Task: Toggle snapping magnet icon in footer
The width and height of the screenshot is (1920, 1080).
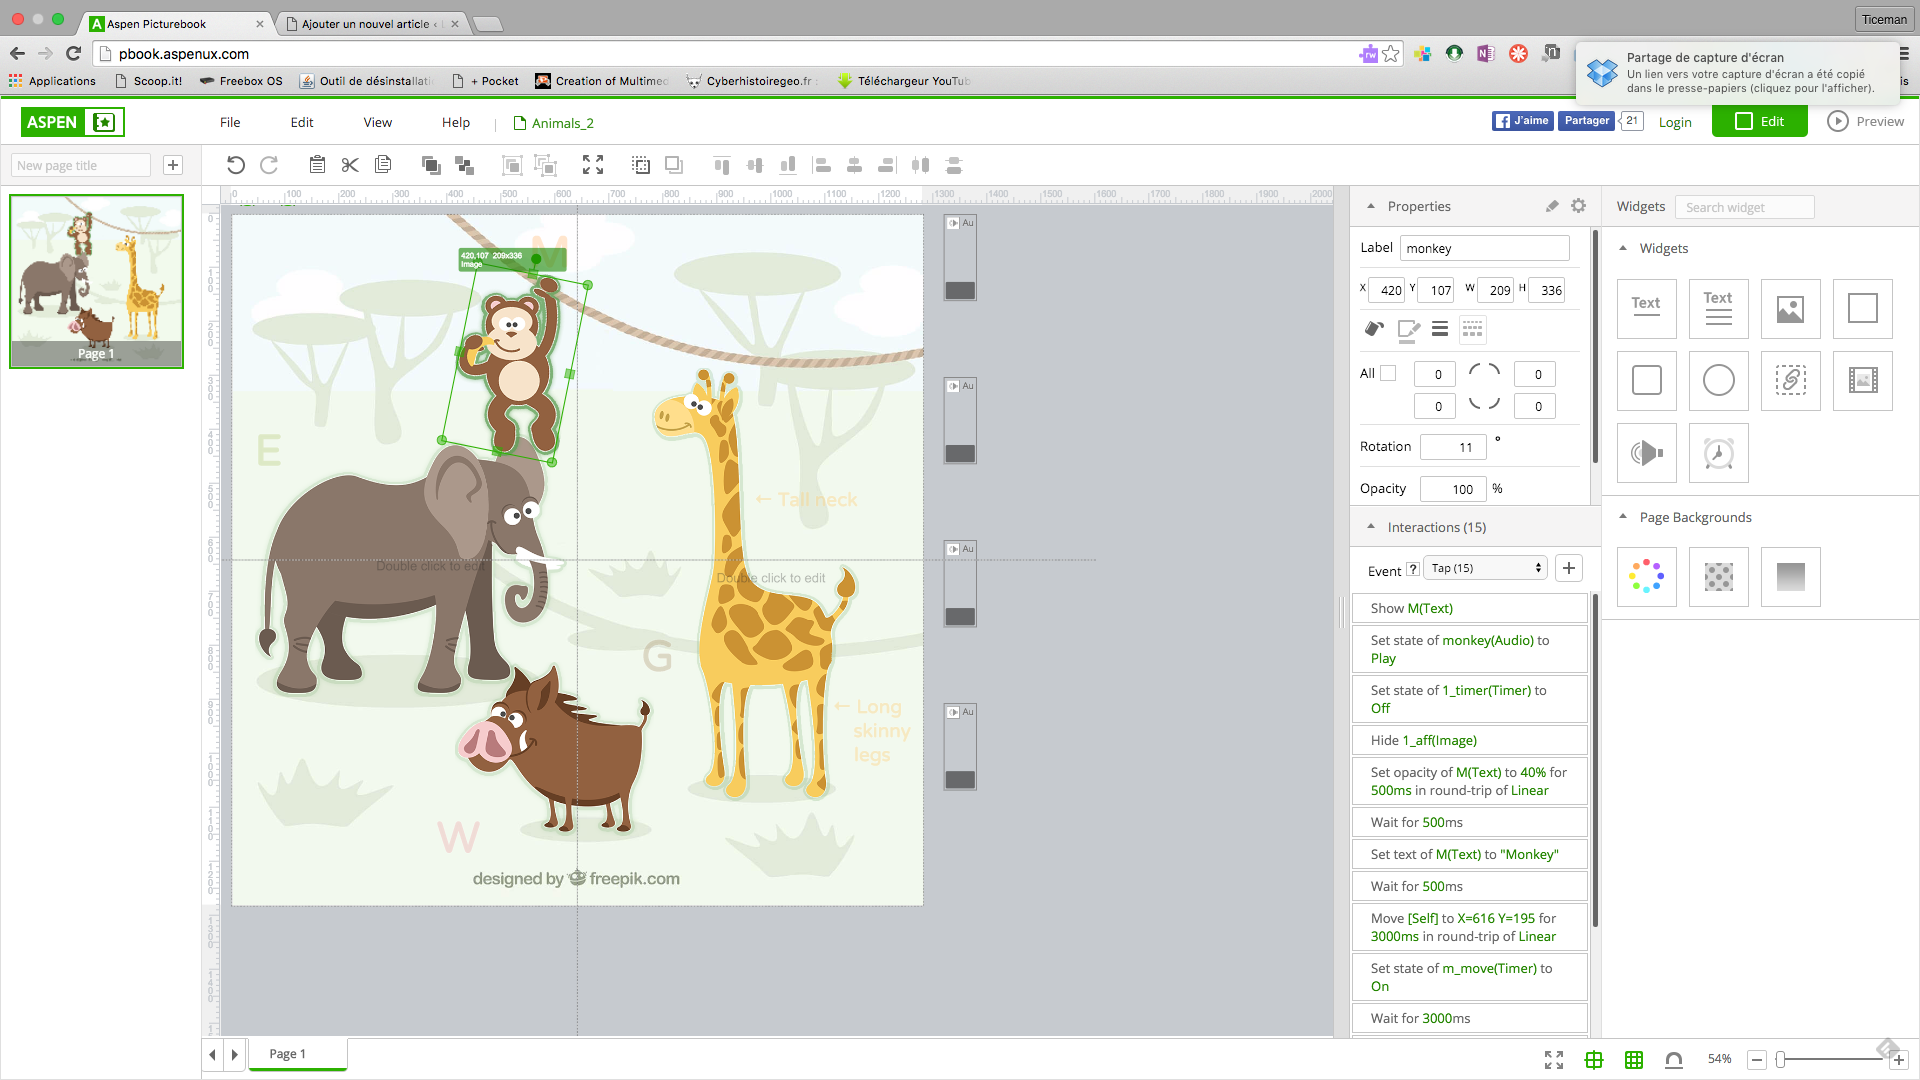Action: click(x=1674, y=1059)
